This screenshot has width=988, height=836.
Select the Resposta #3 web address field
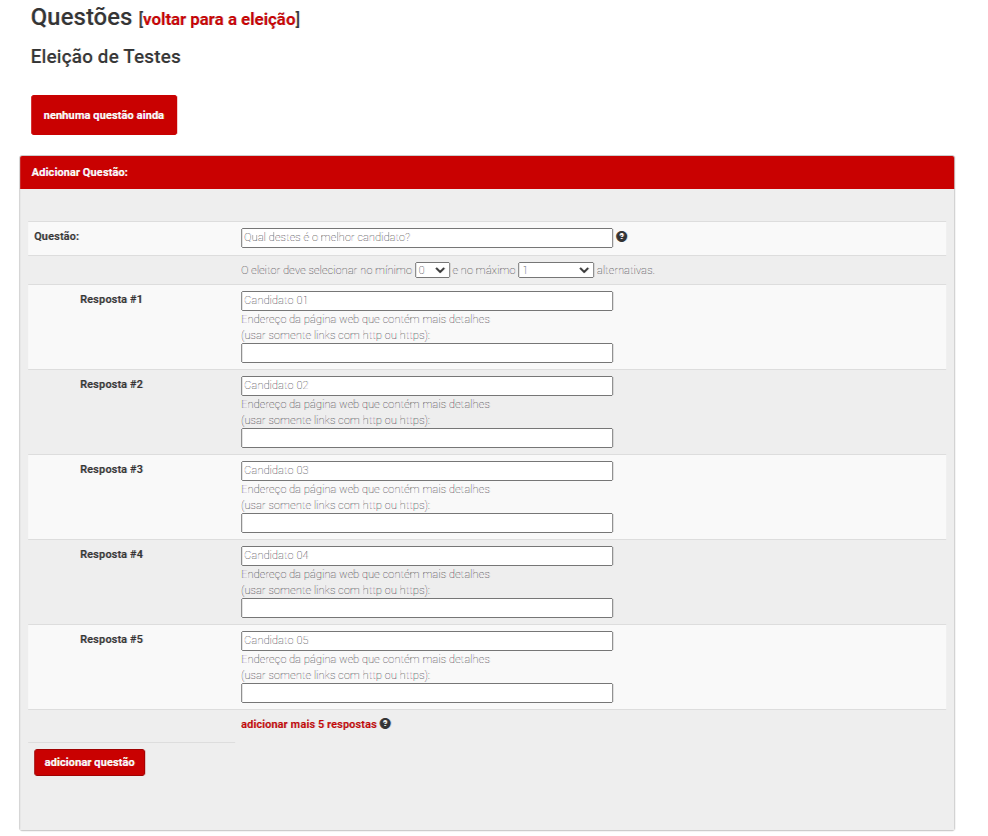[x=426, y=523]
